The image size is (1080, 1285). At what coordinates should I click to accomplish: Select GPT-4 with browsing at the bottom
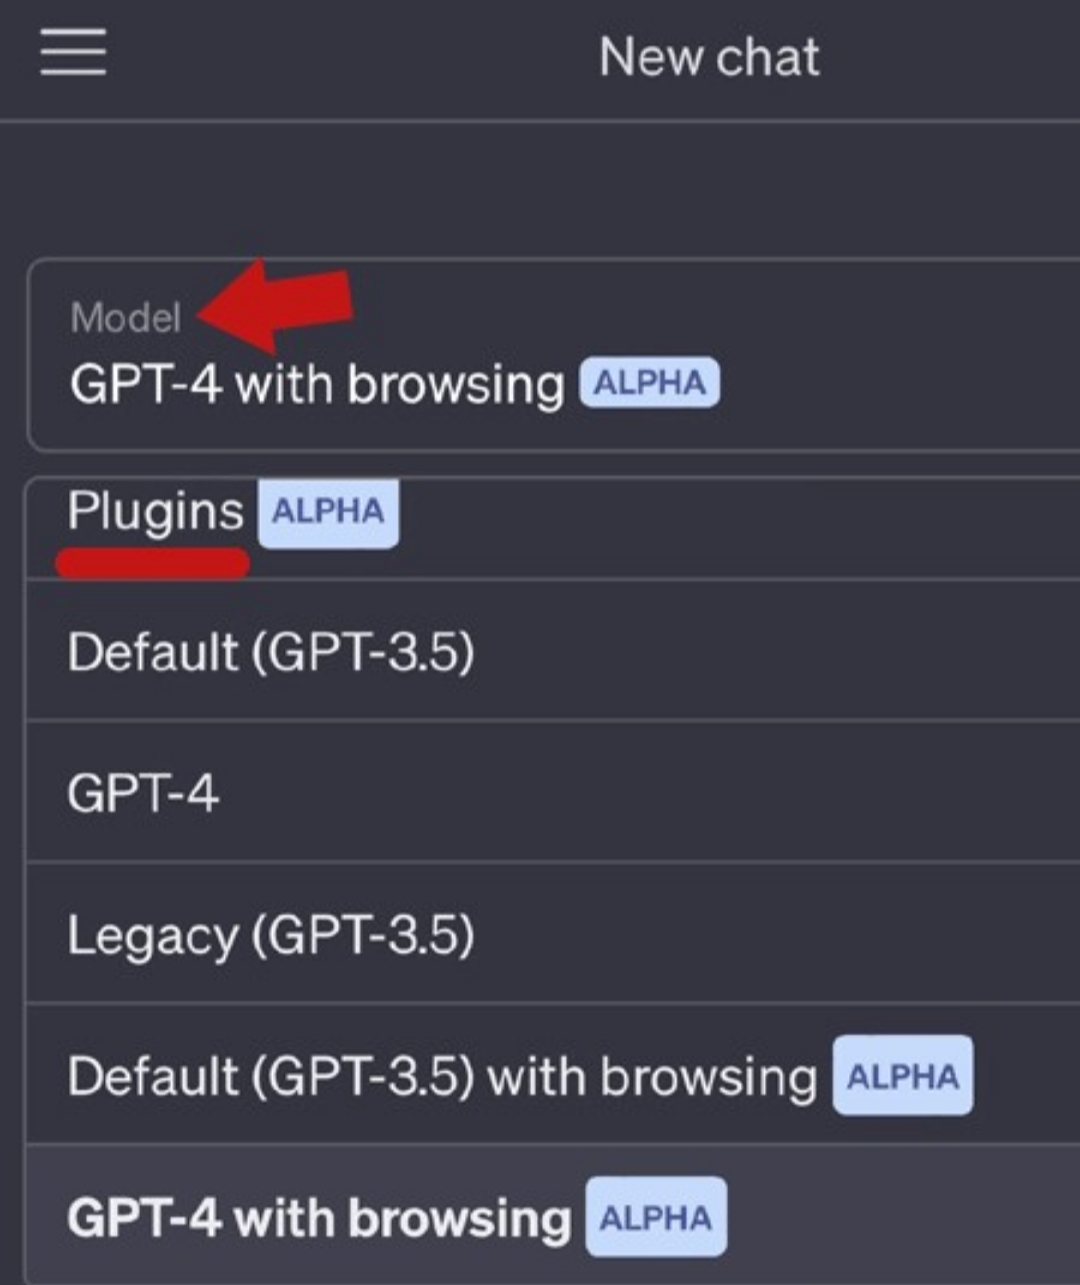click(318, 1217)
